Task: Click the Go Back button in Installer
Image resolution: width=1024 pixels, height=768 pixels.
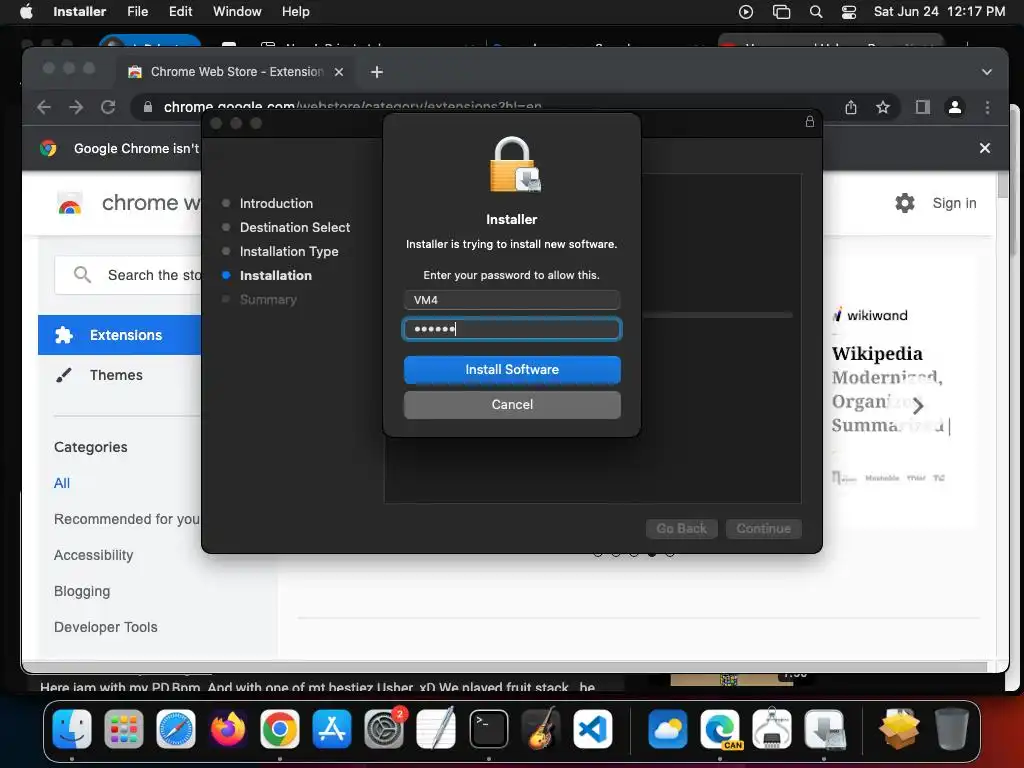Action: pyautogui.click(x=682, y=528)
